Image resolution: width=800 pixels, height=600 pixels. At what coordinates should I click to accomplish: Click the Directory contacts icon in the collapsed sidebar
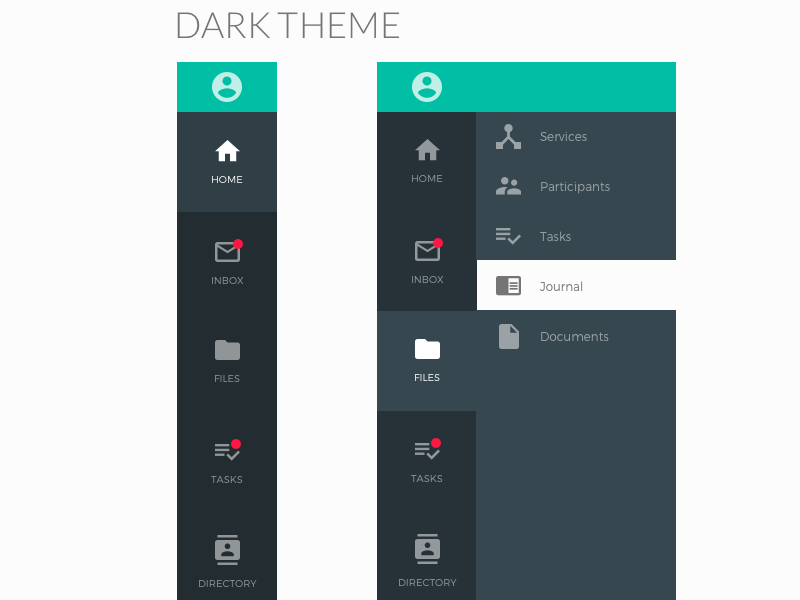[227, 550]
